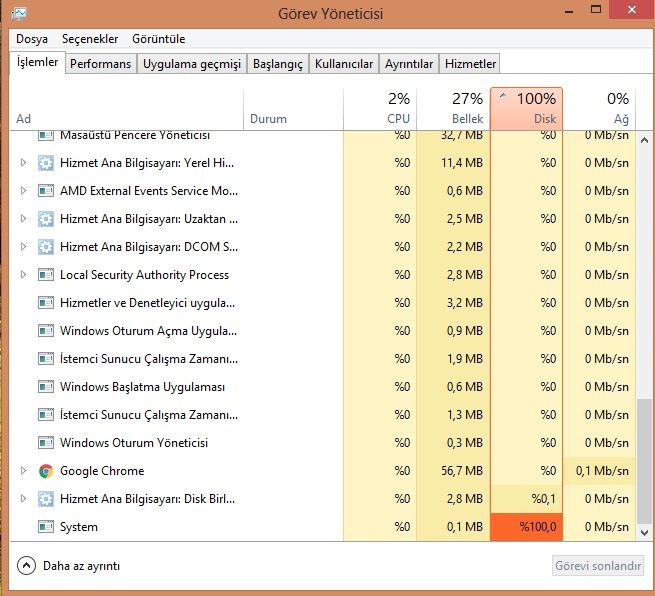This screenshot has height=596, width=655.
Task: Click the 56,7 MB memory cell
Action: point(453,471)
